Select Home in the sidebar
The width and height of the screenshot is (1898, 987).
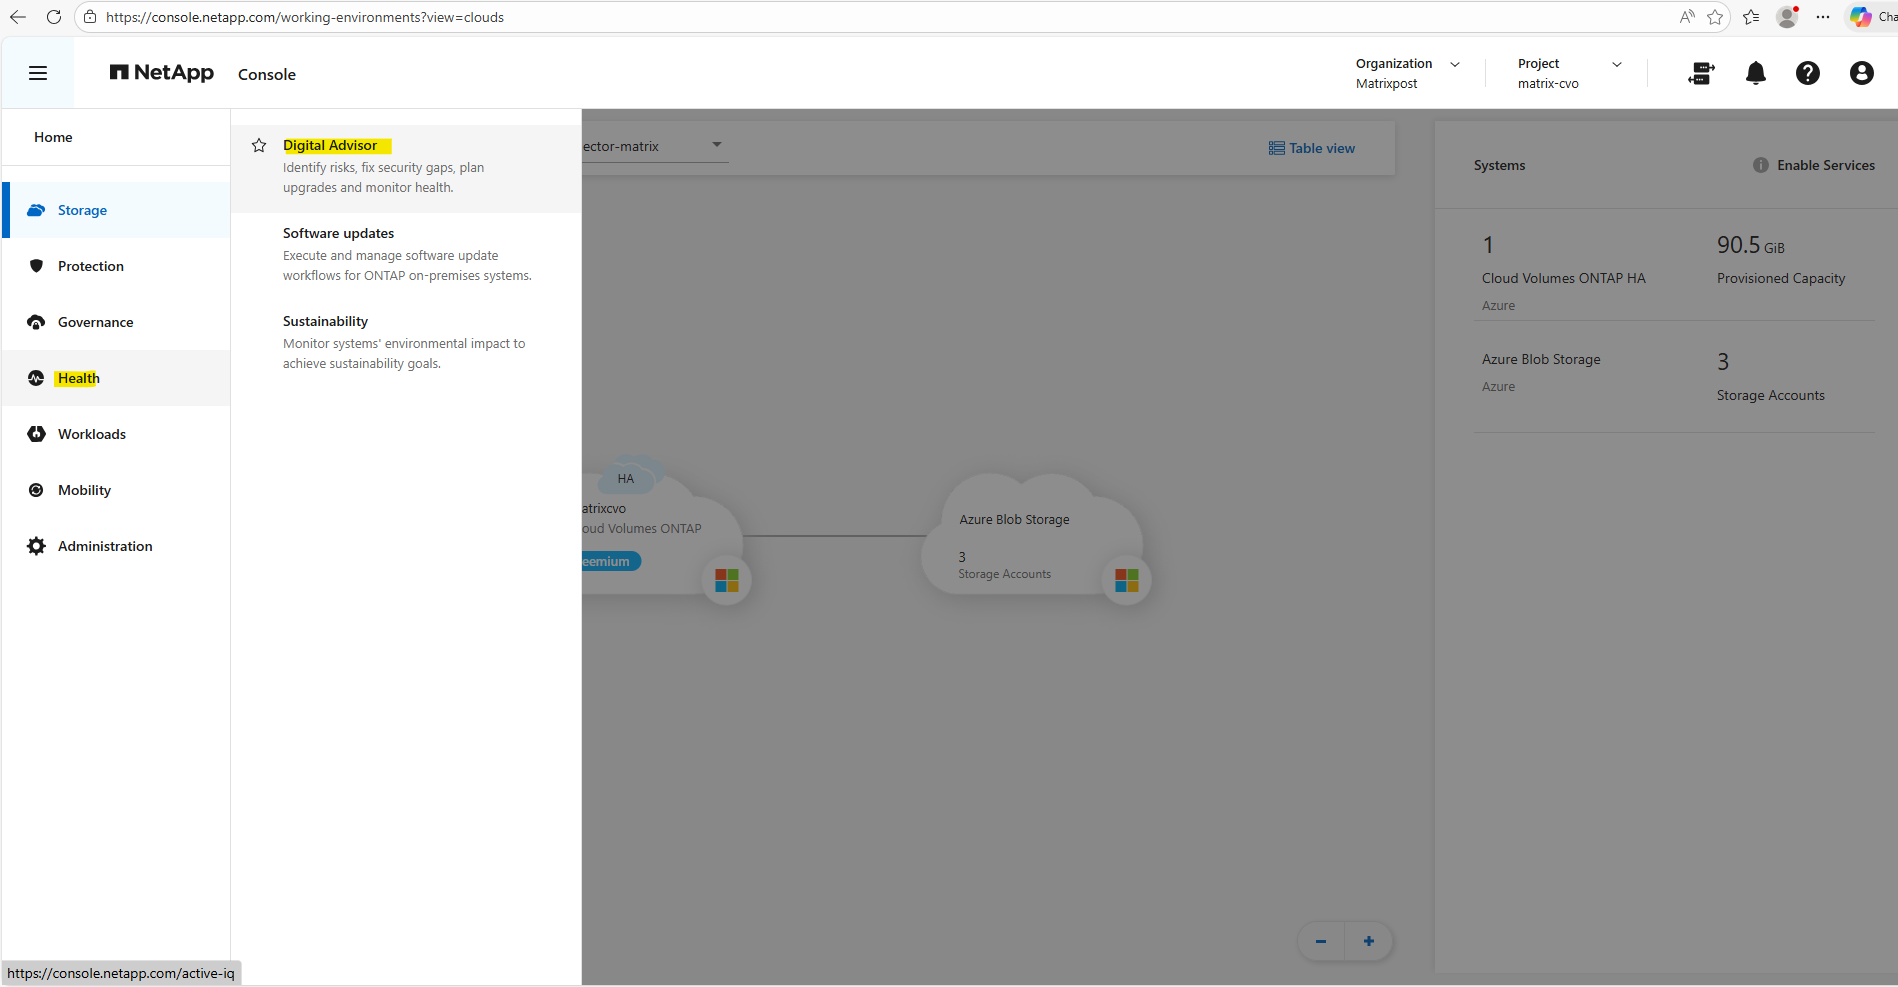[x=53, y=137]
